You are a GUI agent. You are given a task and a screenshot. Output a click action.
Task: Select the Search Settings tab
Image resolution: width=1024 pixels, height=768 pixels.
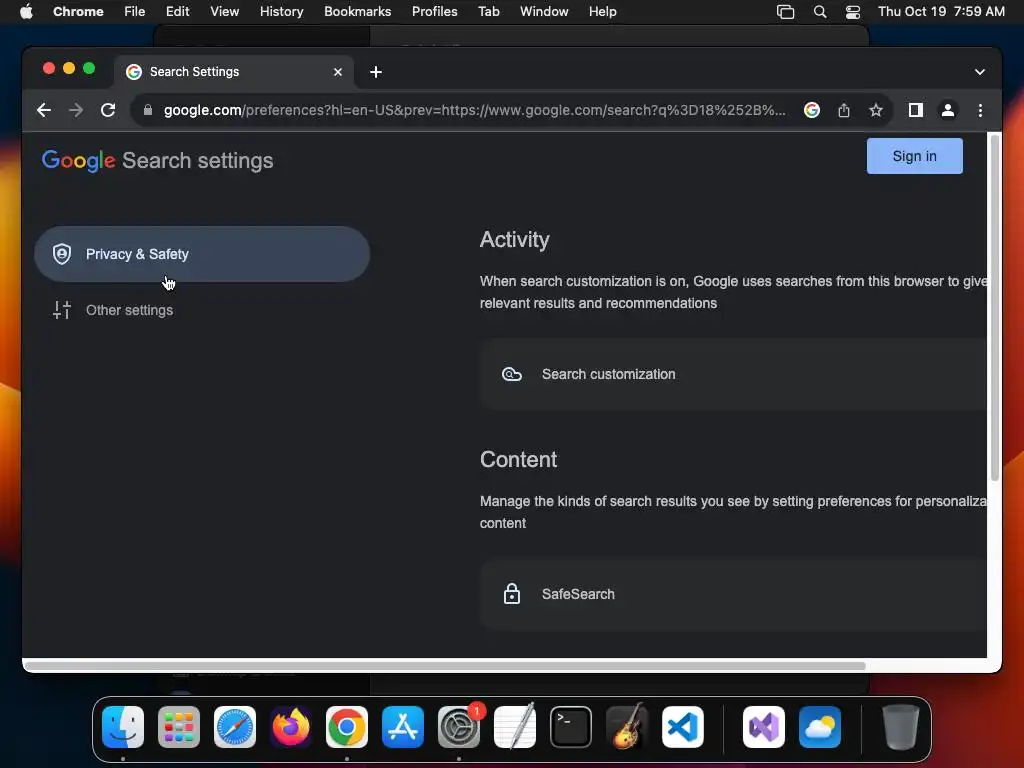click(234, 72)
